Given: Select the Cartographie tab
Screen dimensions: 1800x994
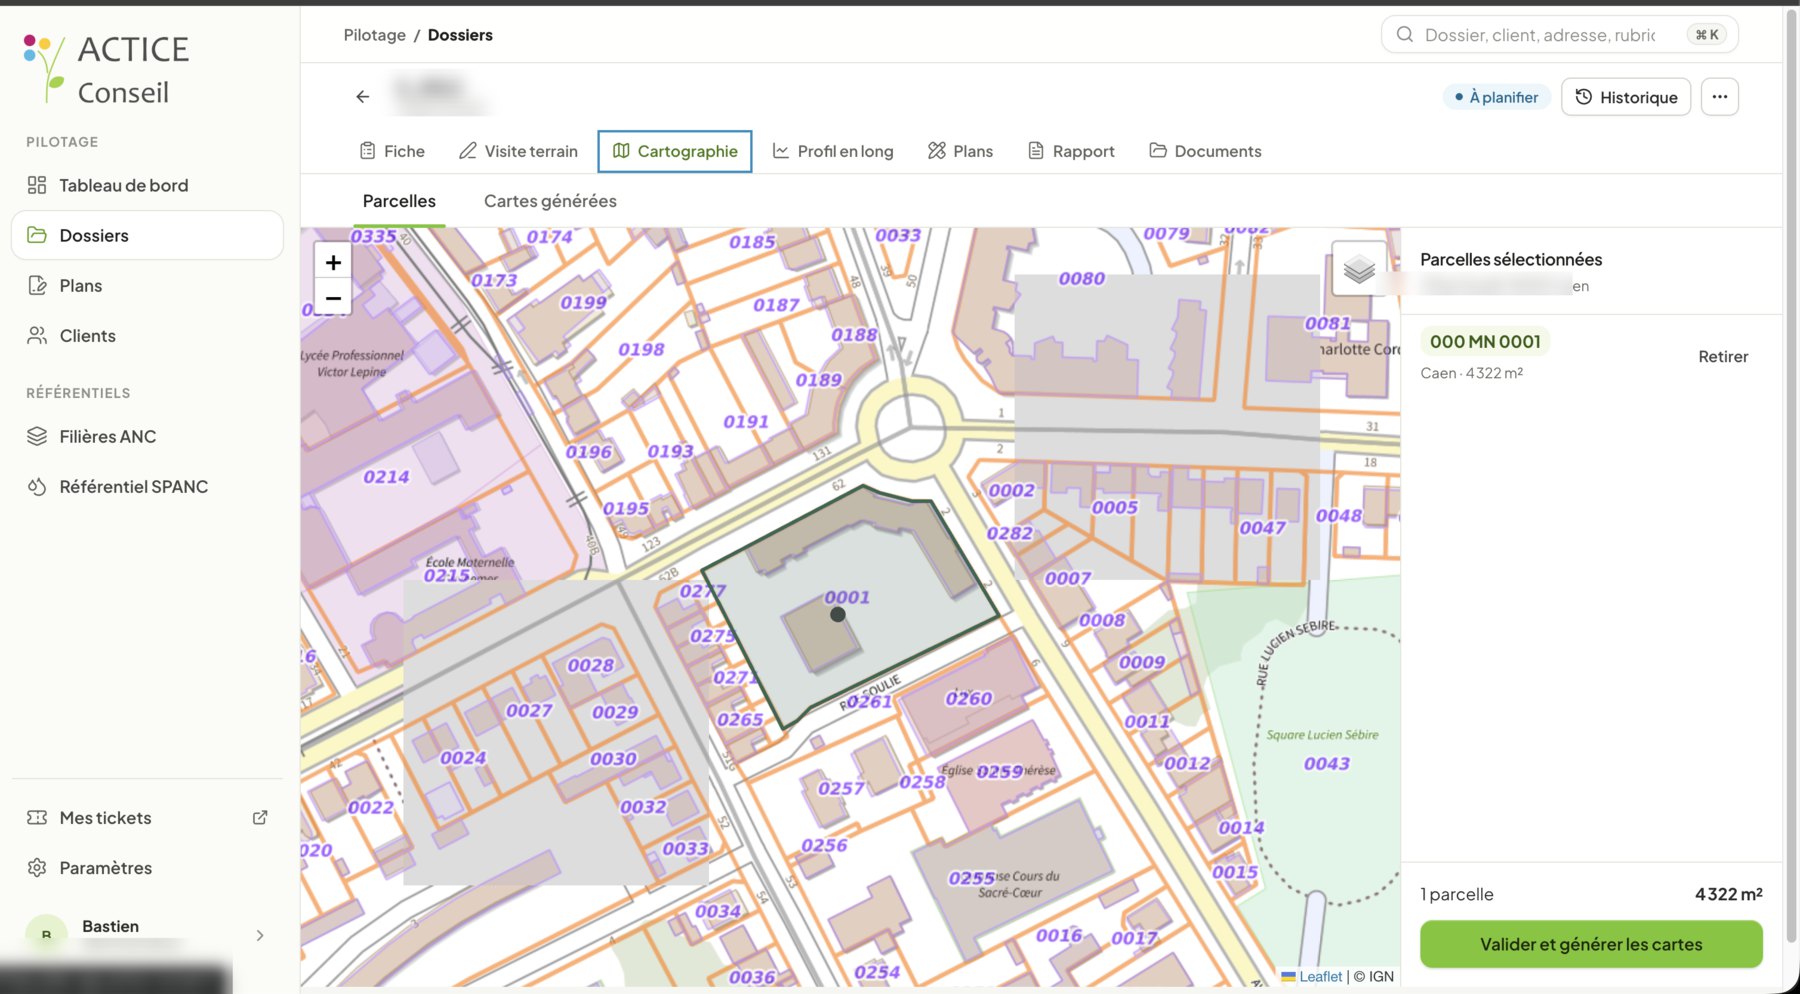Looking at the screenshot, I should click(675, 151).
